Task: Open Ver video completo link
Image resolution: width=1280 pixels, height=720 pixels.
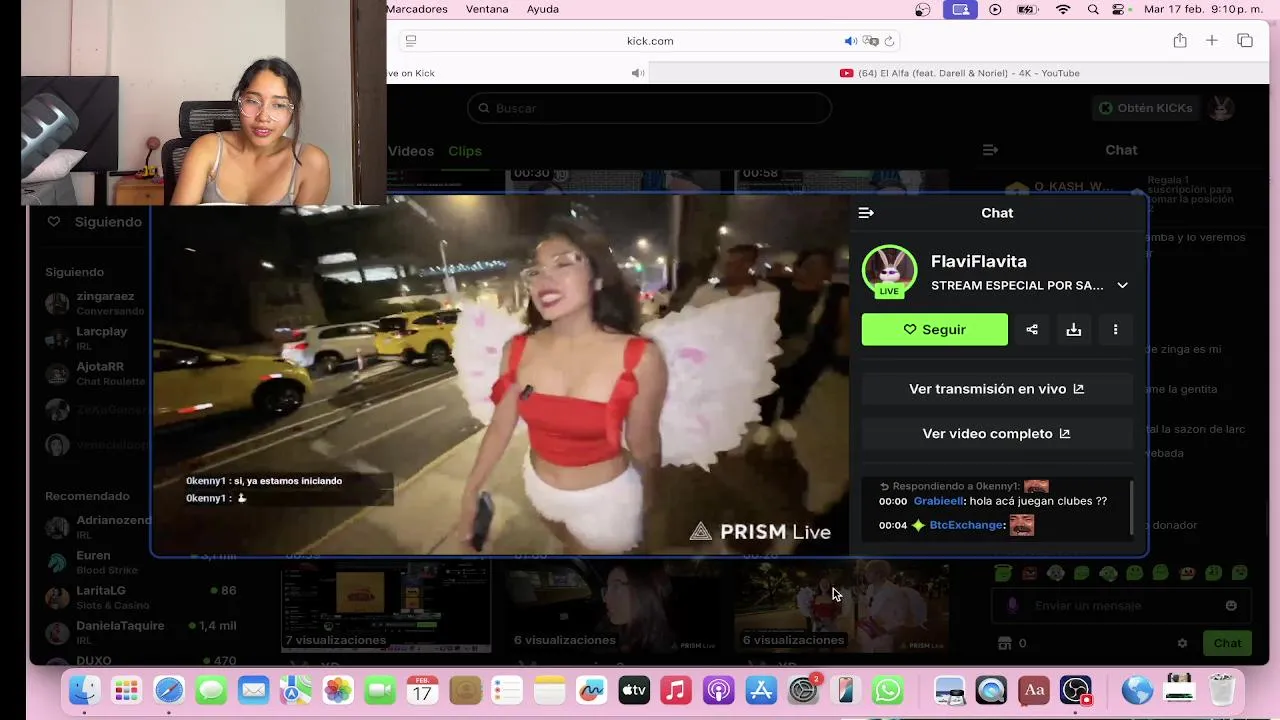Action: pyautogui.click(x=997, y=434)
